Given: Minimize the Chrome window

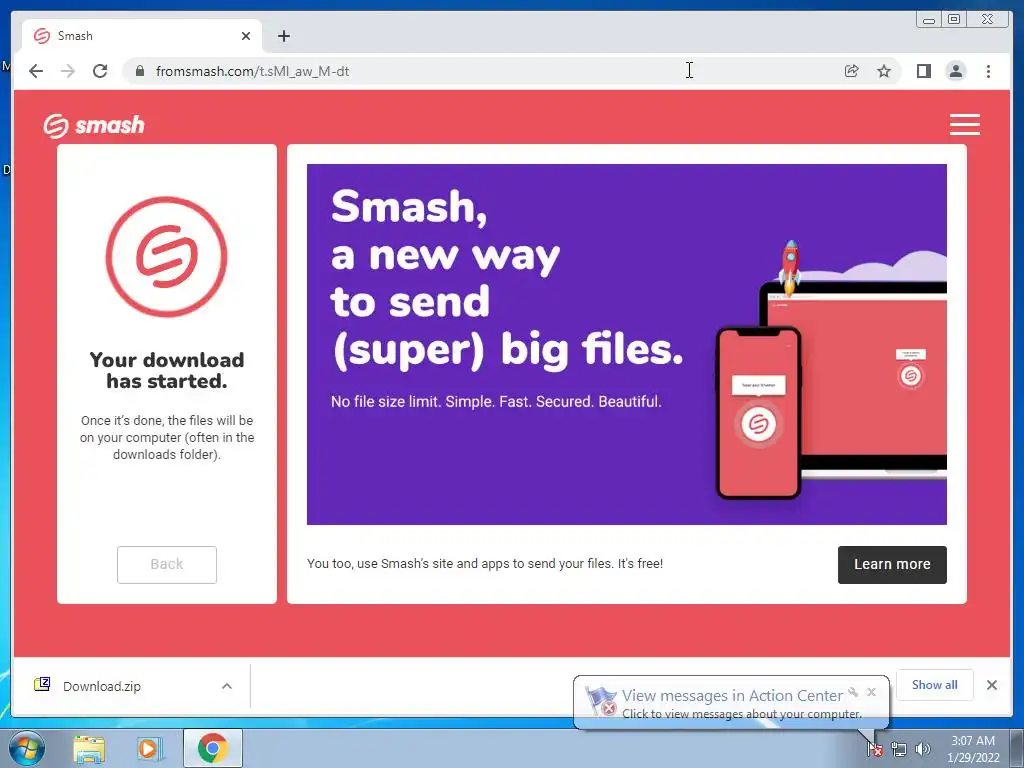Looking at the screenshot, I should [929, 20].
